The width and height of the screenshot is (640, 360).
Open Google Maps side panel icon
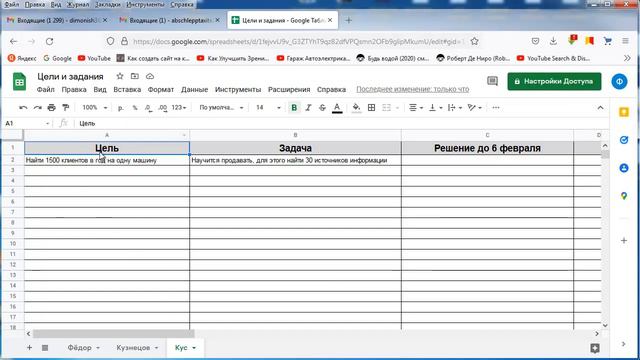[624, 196]
